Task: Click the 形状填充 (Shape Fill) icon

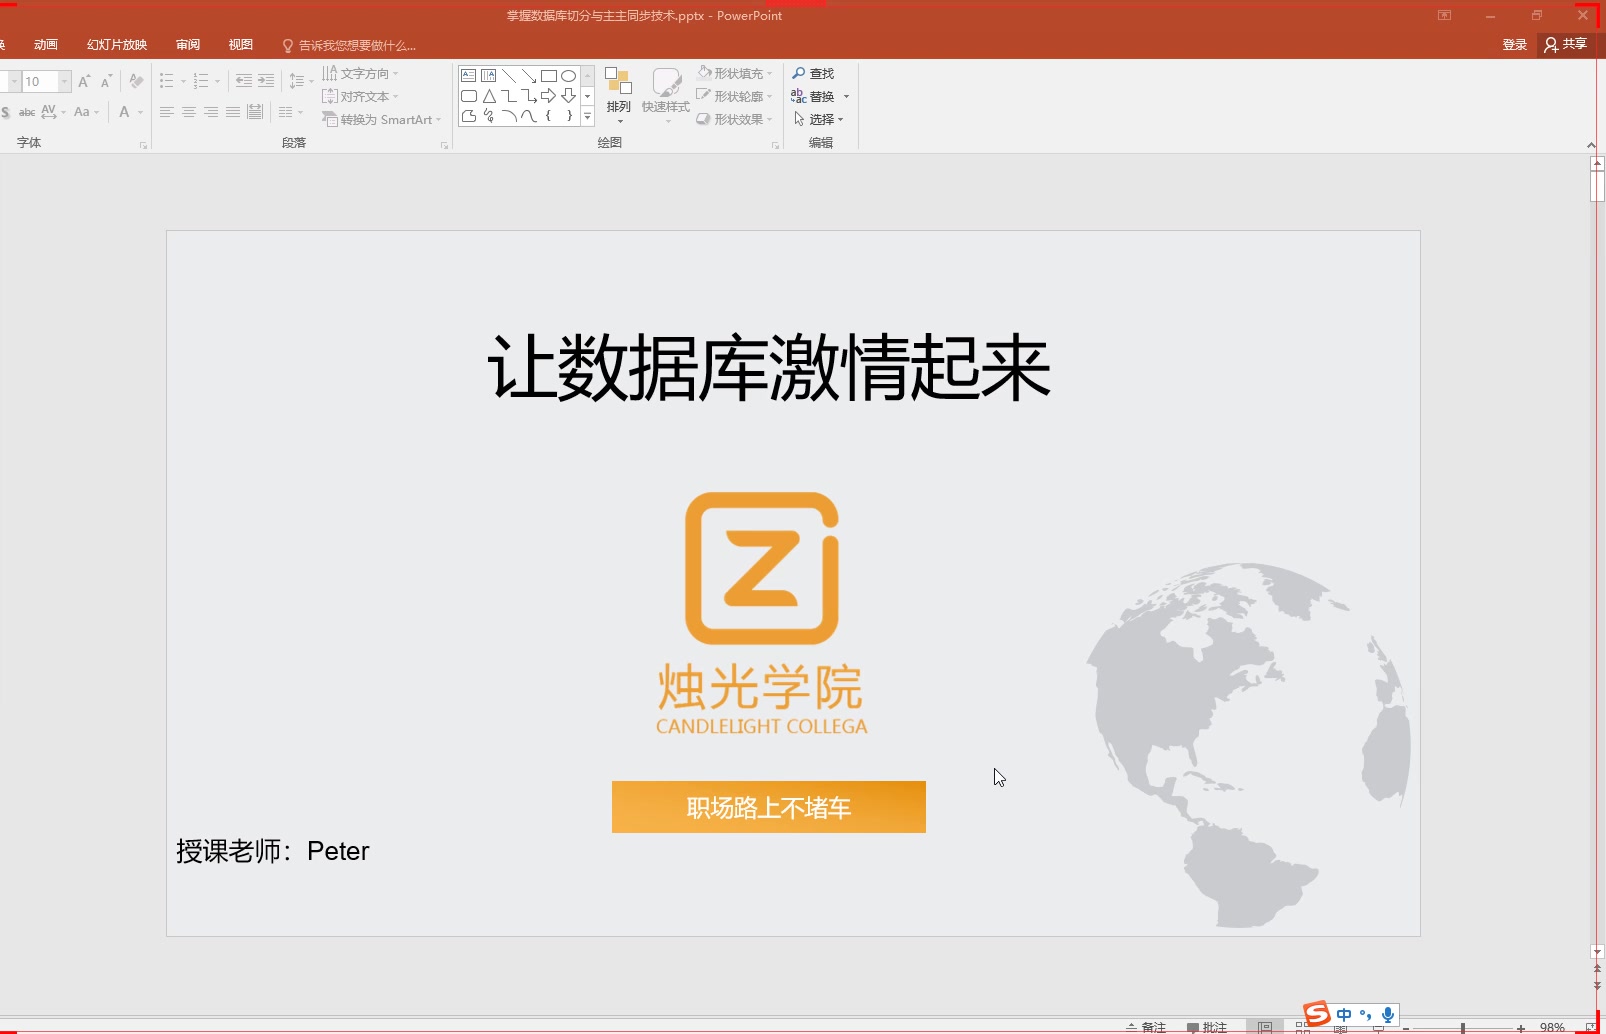Action: (704, 72)
